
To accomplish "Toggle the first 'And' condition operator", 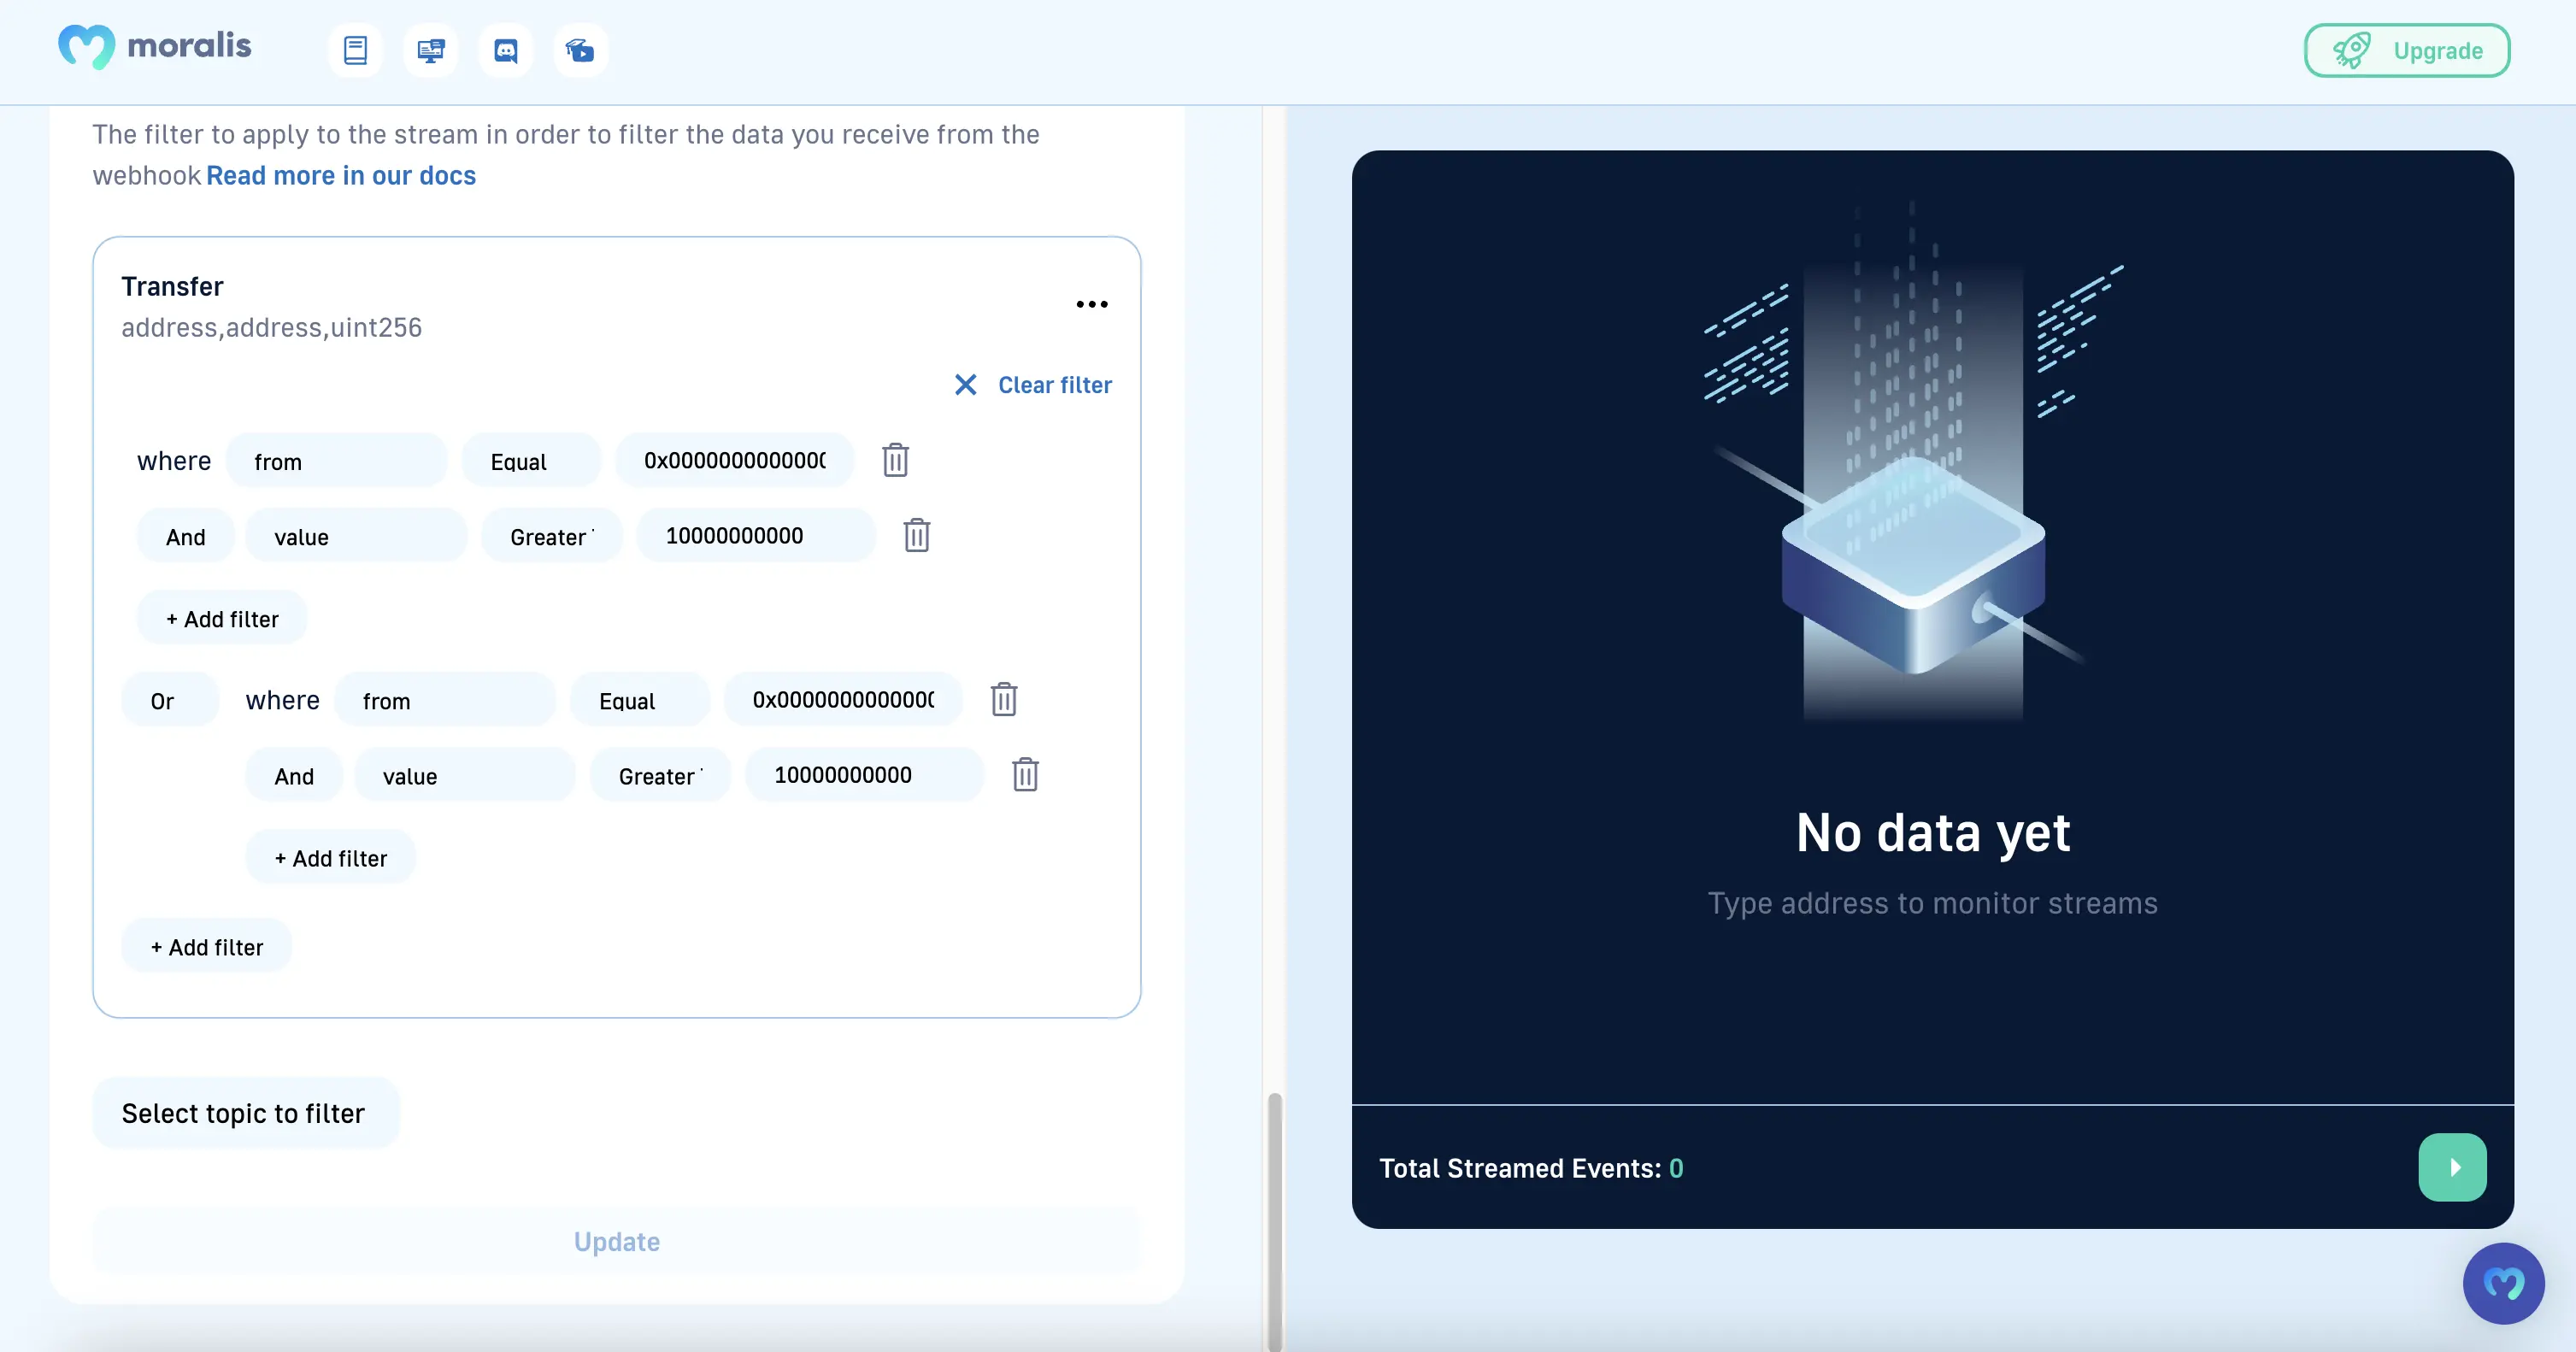I will click(186, 537).
